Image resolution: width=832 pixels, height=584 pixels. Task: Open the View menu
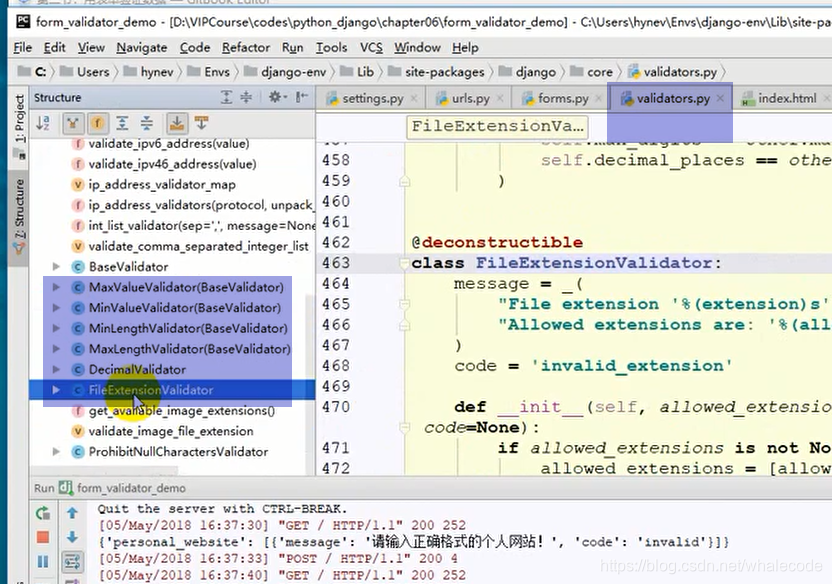point(91,48)
